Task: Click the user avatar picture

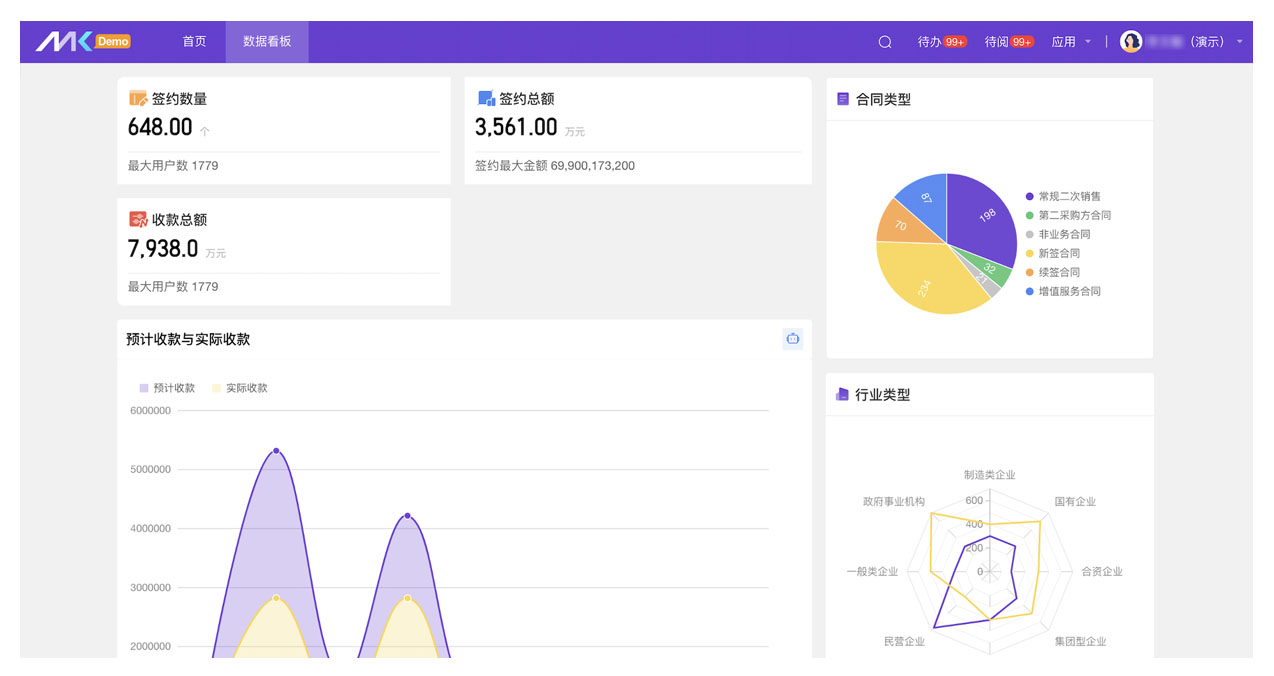Action: click(x=1131, y=42)
